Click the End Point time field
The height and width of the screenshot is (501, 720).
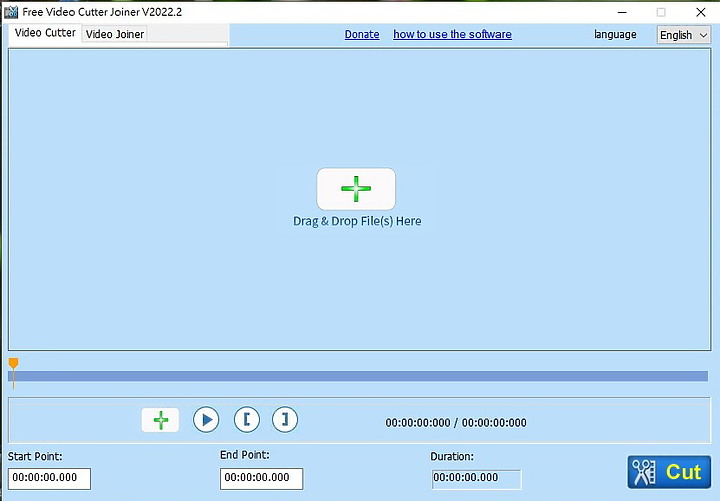[x=261, y=478]
